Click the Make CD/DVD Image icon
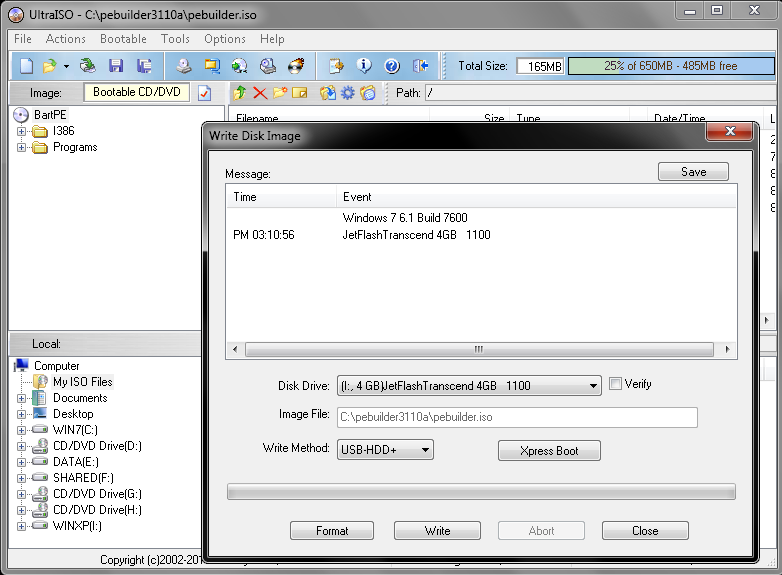This screenshot has height=575, width=782. (x=184, y=66)
